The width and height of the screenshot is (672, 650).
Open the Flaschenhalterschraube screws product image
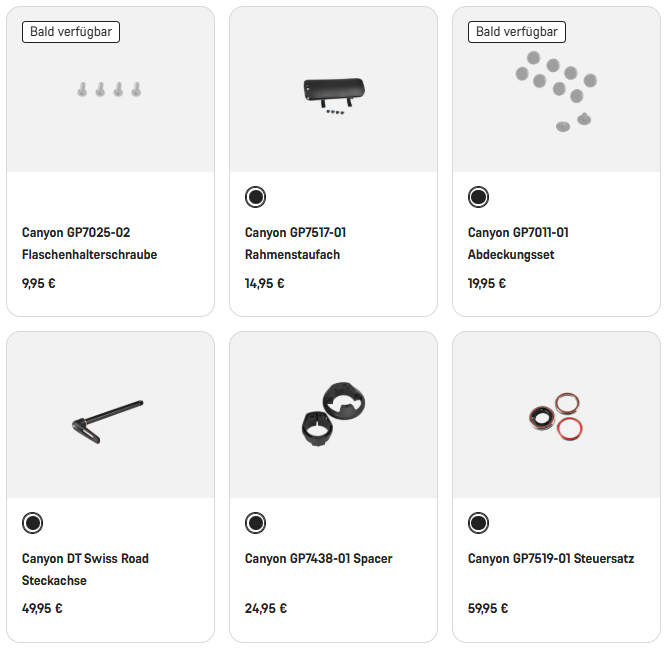(x=110, y=89)
